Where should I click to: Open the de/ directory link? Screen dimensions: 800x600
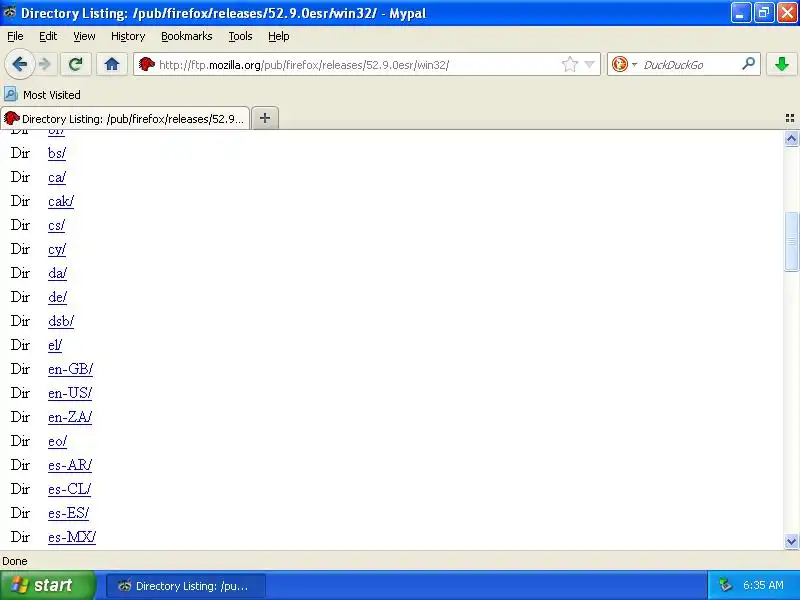[x=57, y=297]
